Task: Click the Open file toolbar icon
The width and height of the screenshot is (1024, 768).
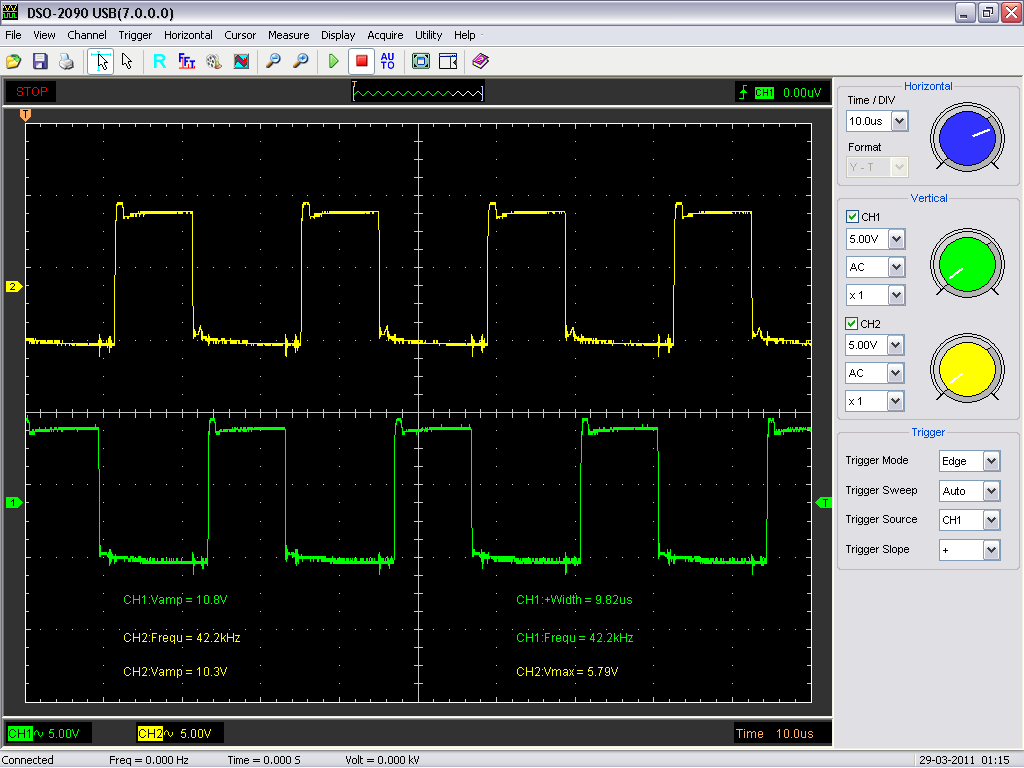Action: [14, 61]
